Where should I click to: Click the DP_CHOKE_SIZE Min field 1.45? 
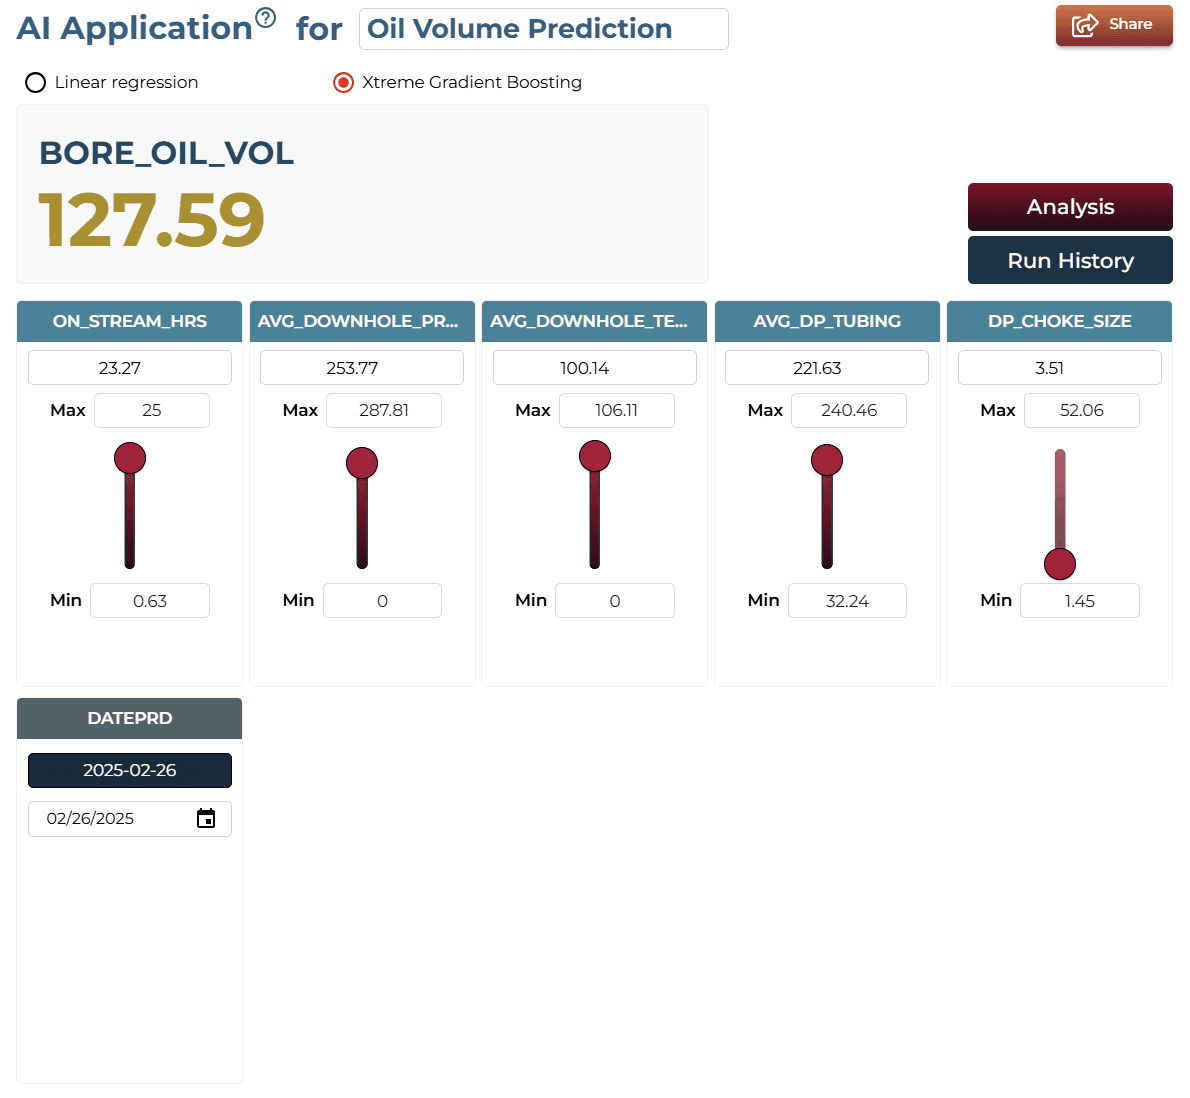click(x=1079, y=601)
